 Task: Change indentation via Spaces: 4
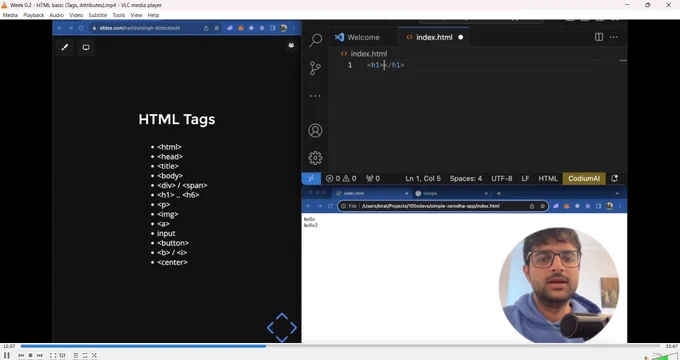click(466, 178)
